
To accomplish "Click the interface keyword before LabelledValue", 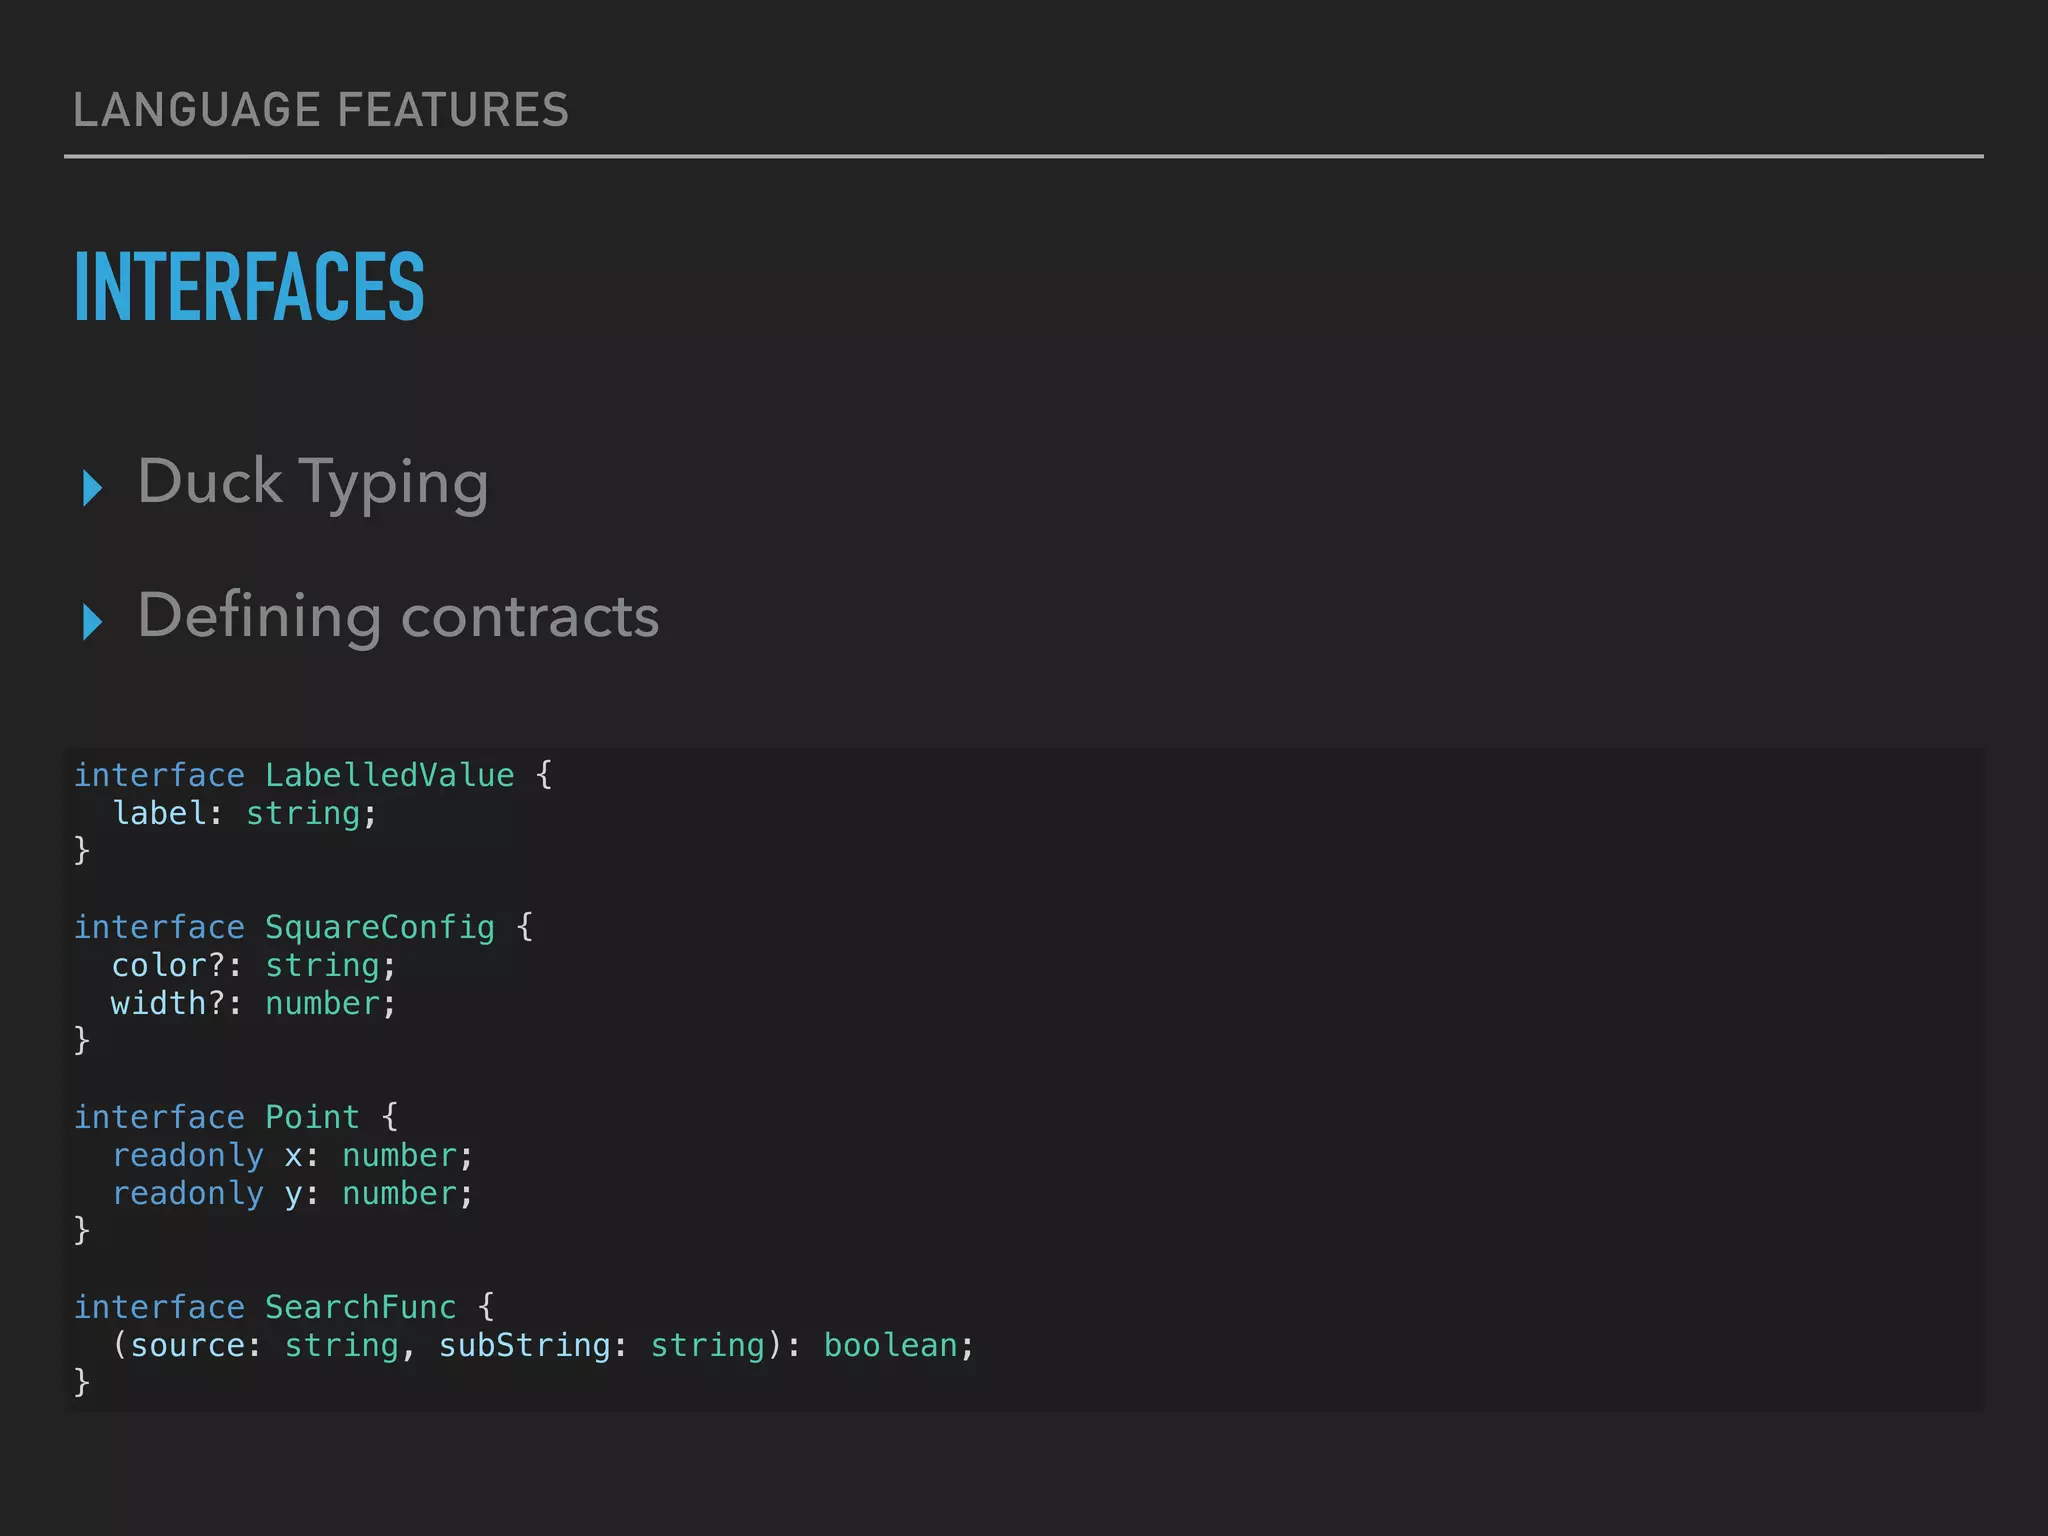I will (x=159, y=775).
